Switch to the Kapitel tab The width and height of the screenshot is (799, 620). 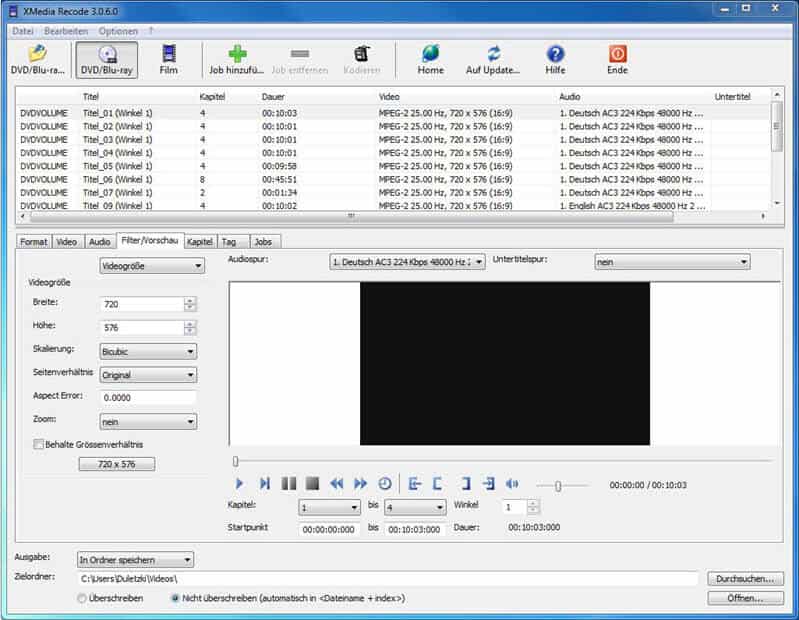200,242
